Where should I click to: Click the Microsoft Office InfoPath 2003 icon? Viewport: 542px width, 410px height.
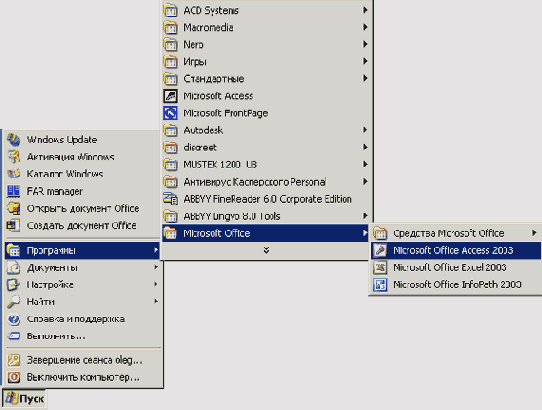[x=380, y=285]
